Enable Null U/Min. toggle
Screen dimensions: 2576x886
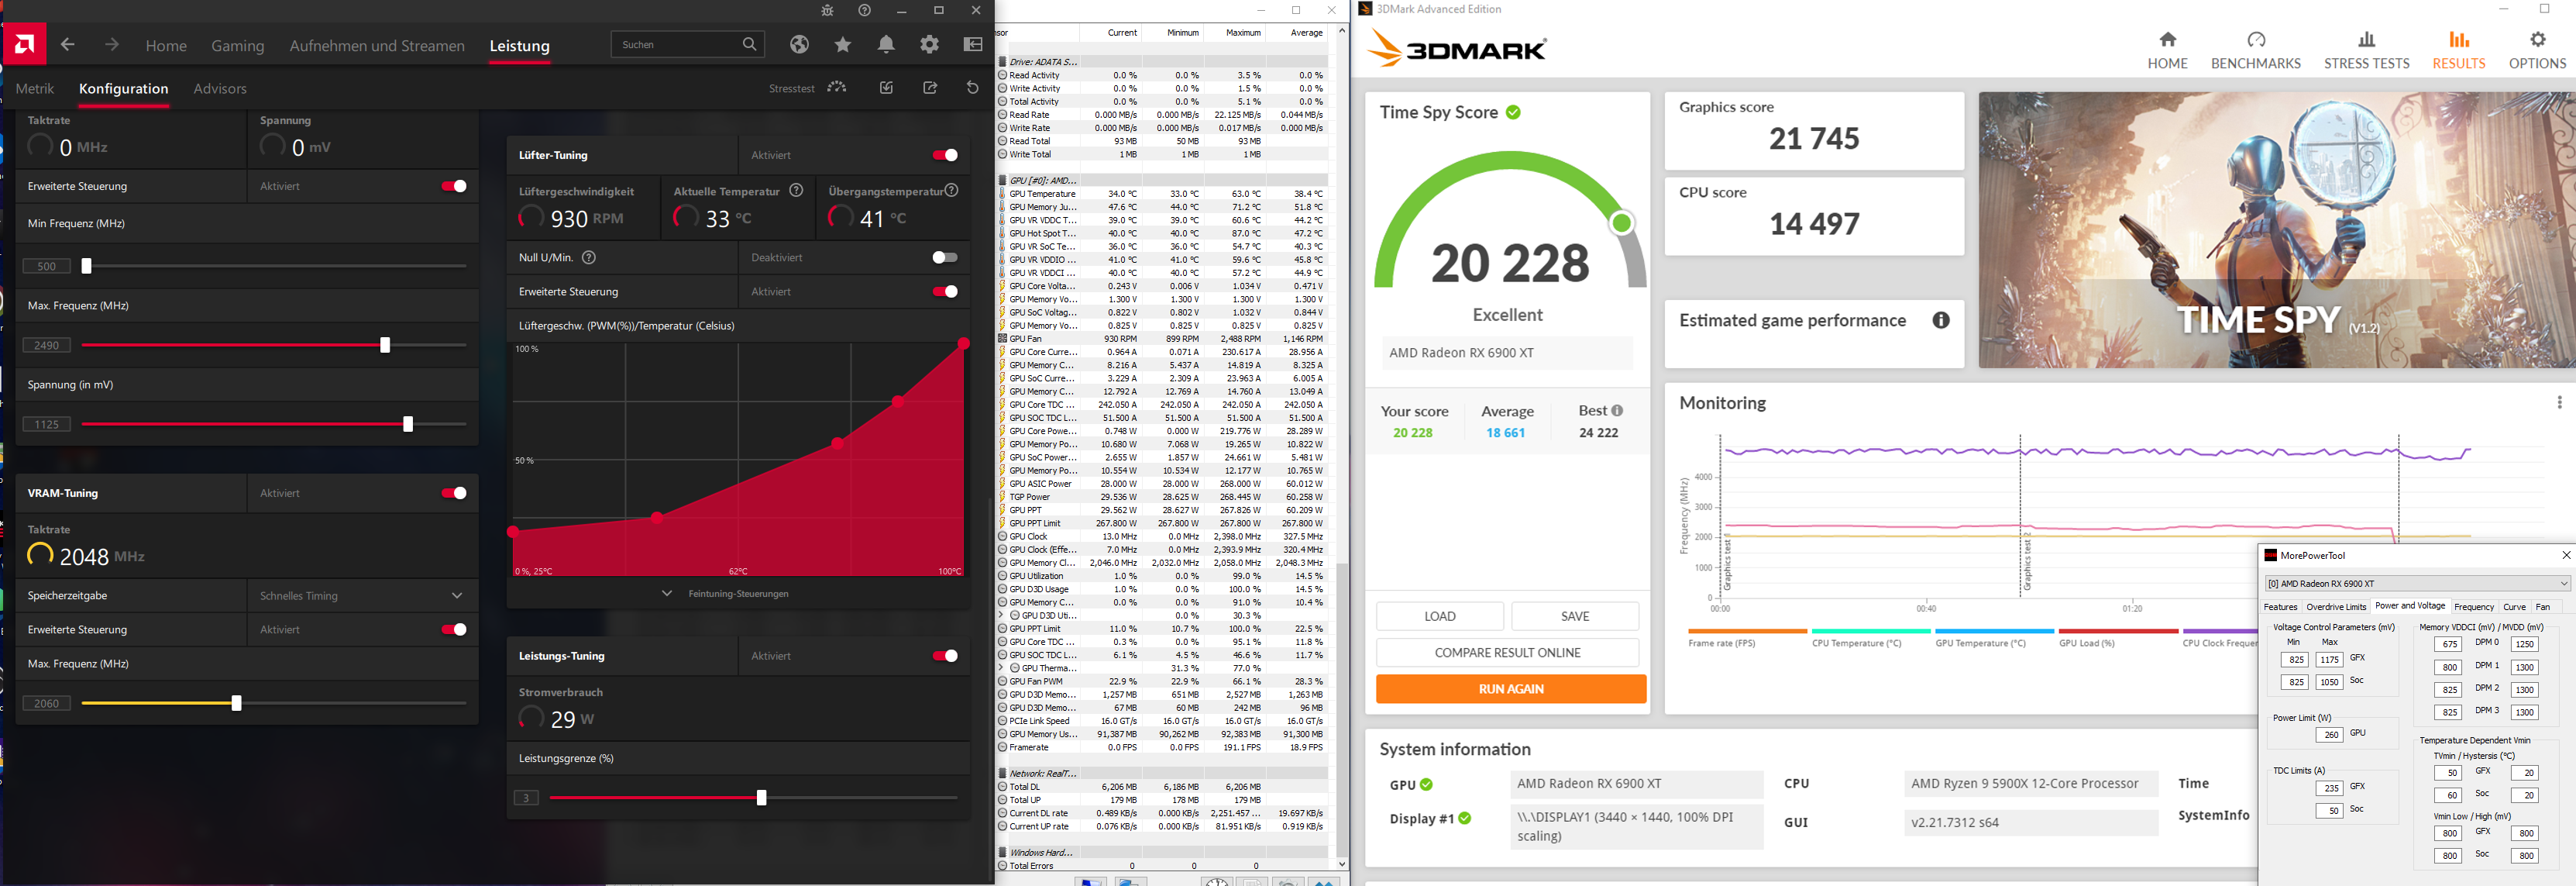coord(944,258)
